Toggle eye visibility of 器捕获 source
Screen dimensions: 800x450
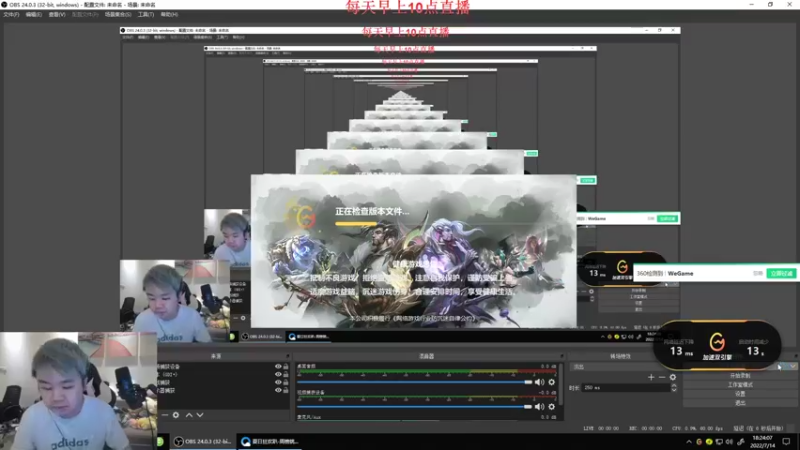click(x=278, y=390)
